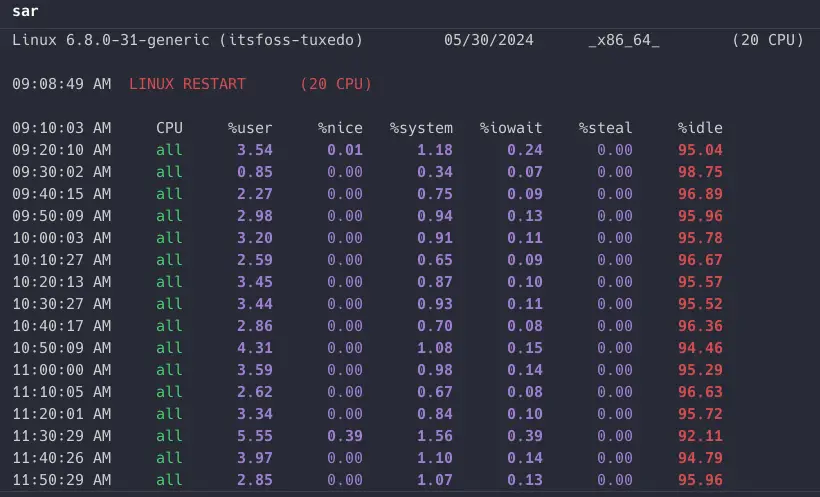Click the 92.11 idle value
This screenshot has width=820, height=497.
coord(700,436)
